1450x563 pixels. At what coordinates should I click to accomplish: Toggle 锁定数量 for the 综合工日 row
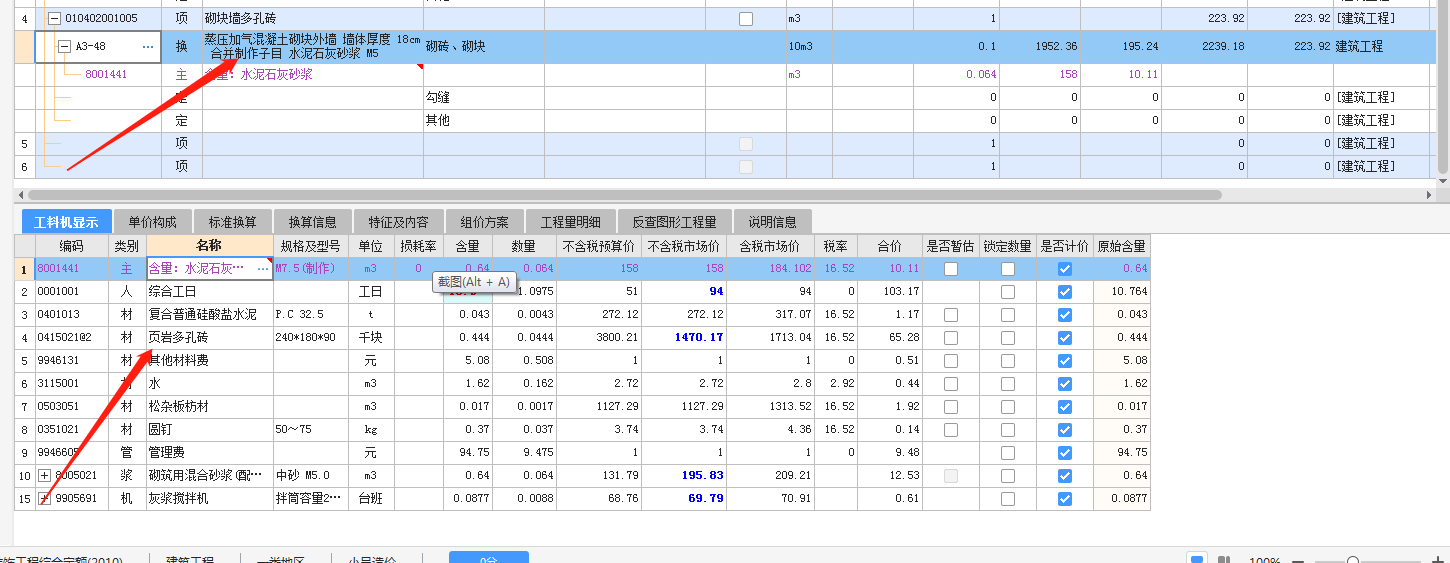1008,292
